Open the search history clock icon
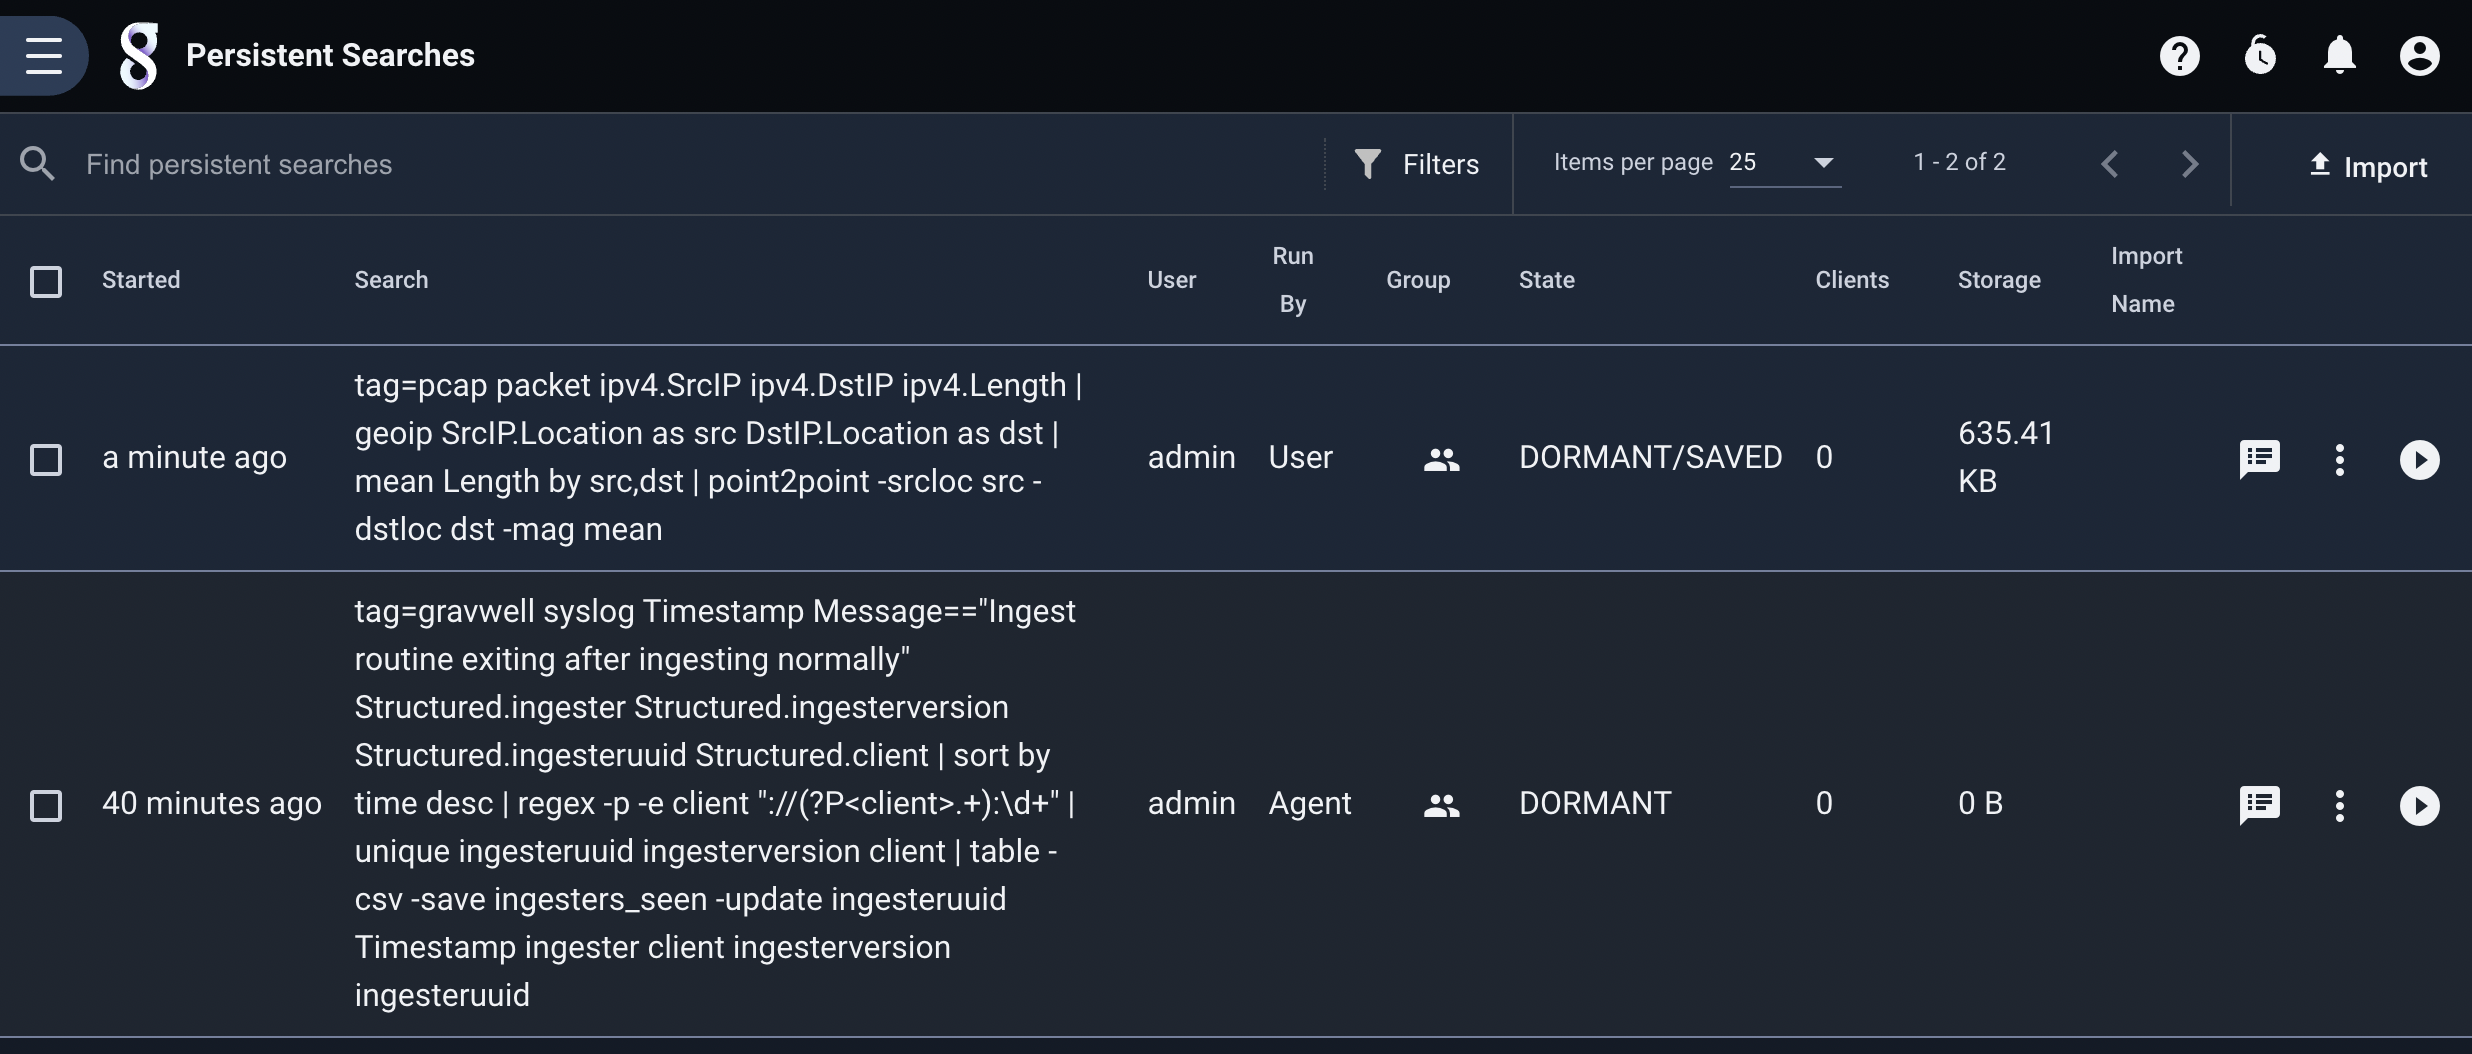 [x=2260, y=56]
